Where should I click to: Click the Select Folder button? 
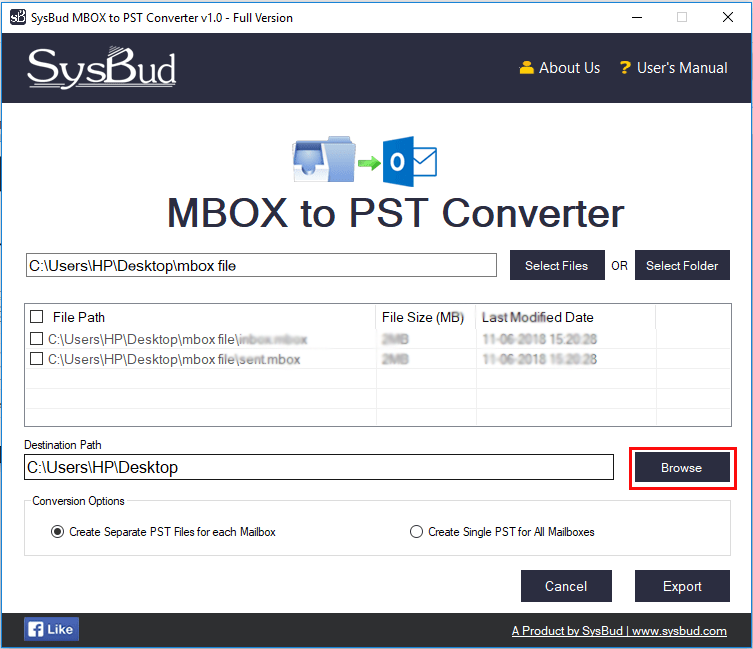[x=682, y=265]
